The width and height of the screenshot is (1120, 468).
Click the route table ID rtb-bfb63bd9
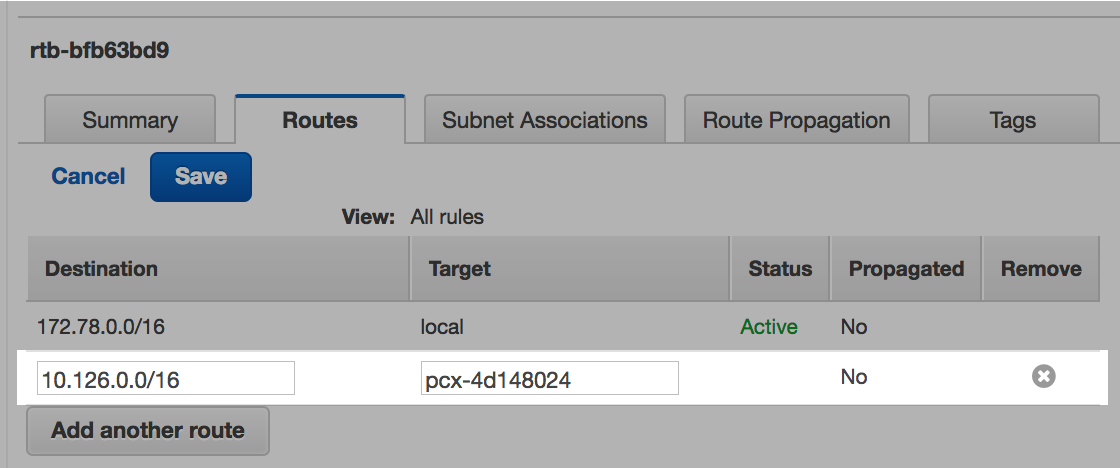[99, 50]
